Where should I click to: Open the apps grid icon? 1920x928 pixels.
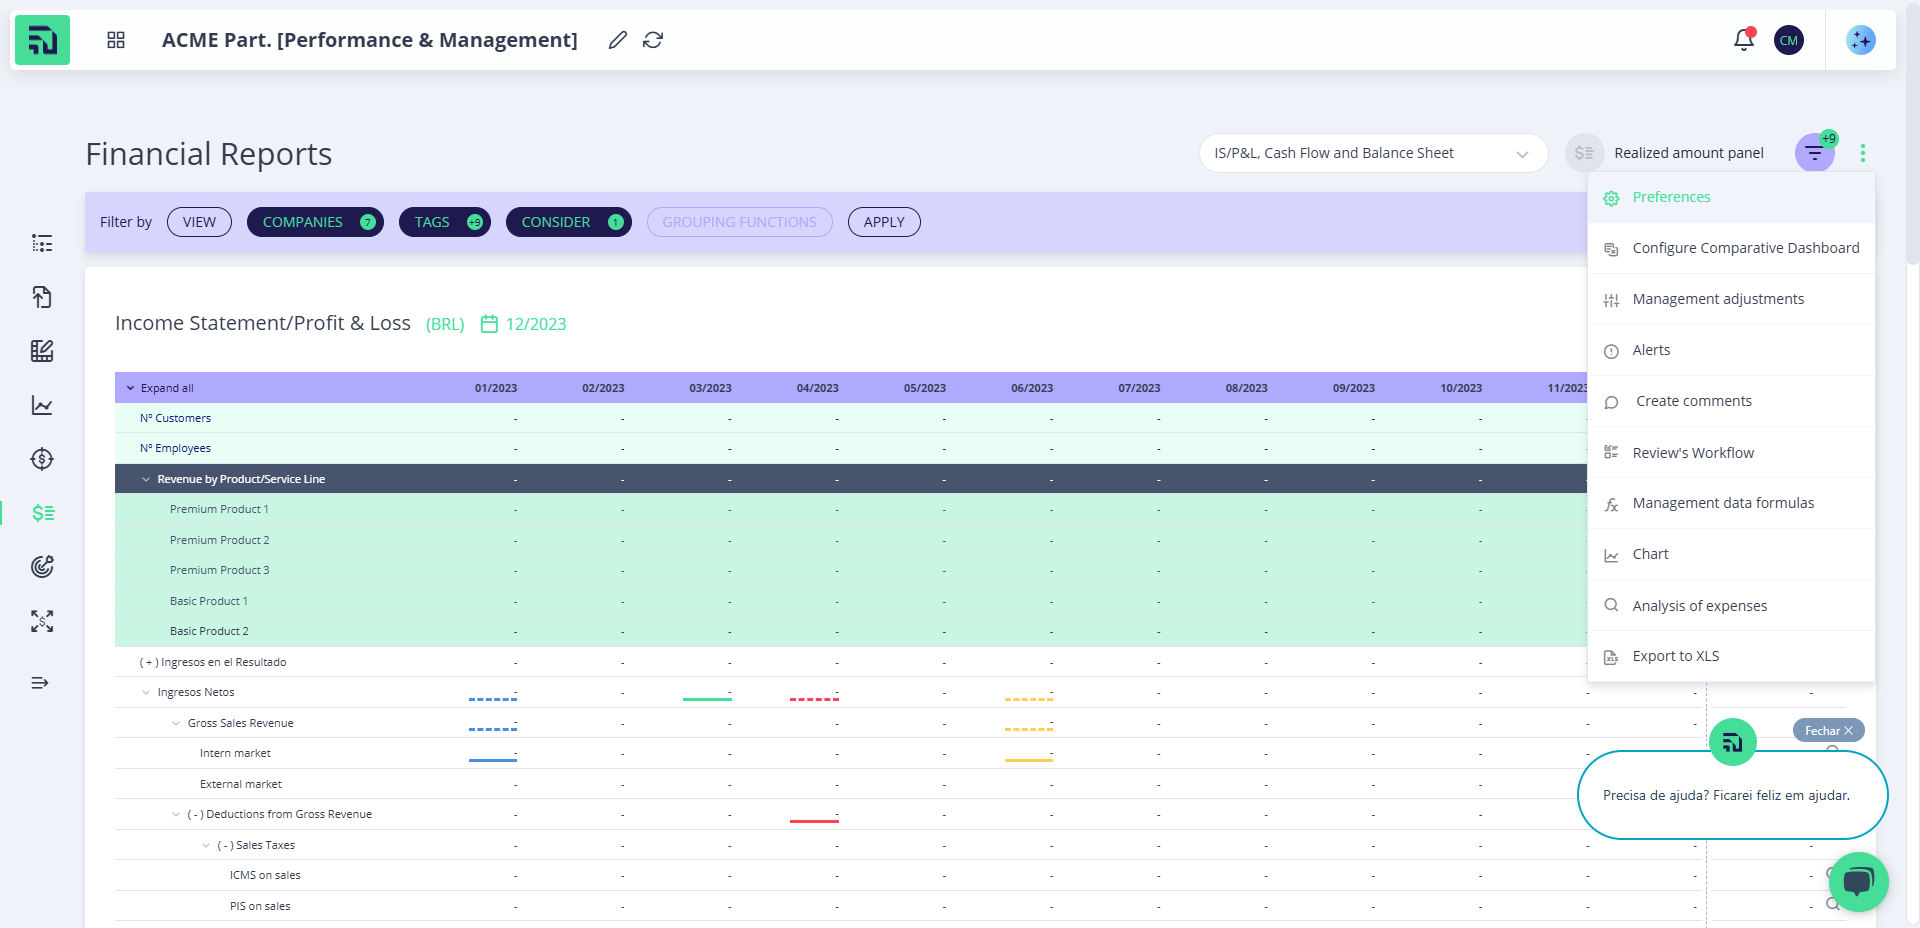[116, 40]
